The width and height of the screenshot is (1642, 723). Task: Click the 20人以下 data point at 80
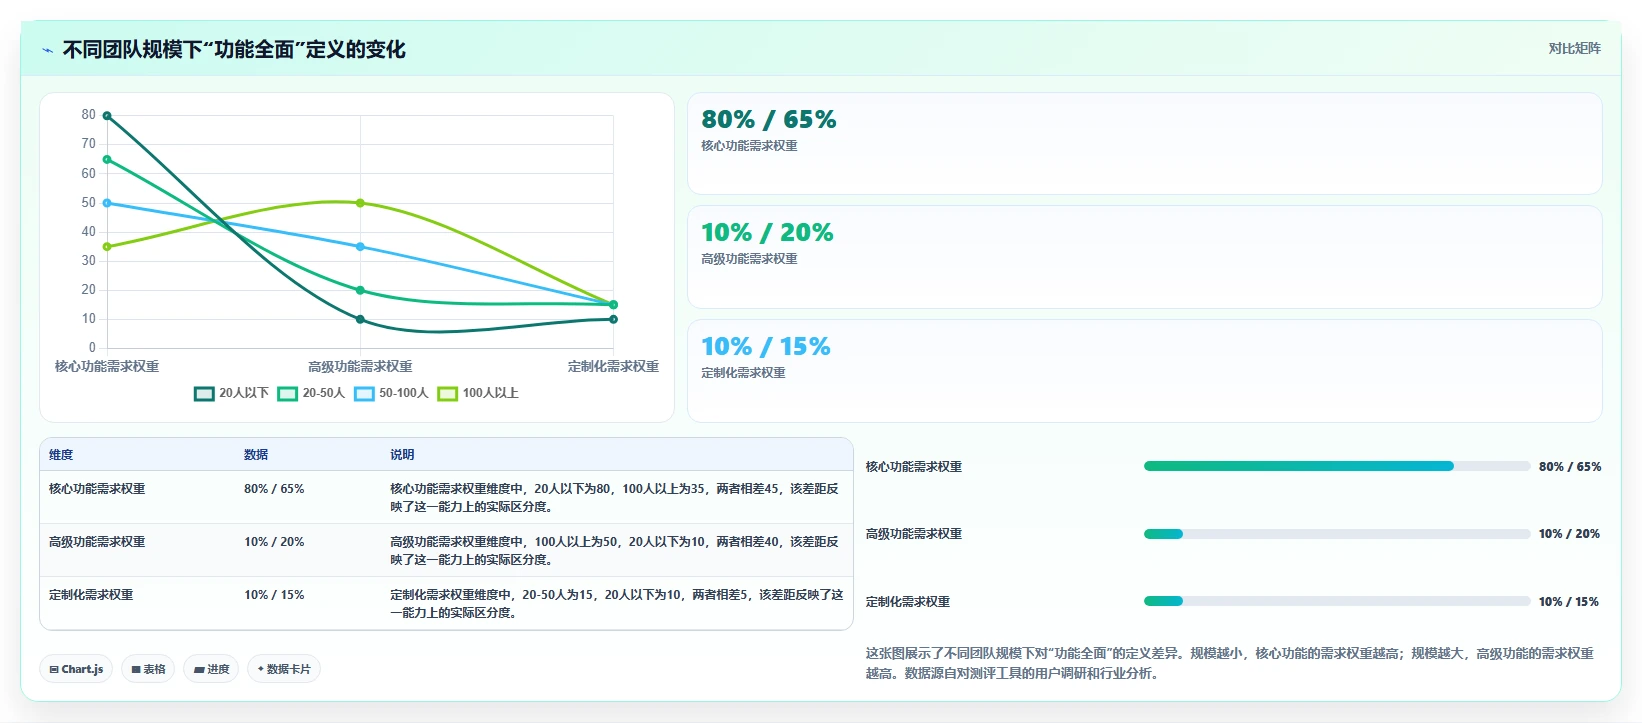pyautogui.click(x=107, y=116)
